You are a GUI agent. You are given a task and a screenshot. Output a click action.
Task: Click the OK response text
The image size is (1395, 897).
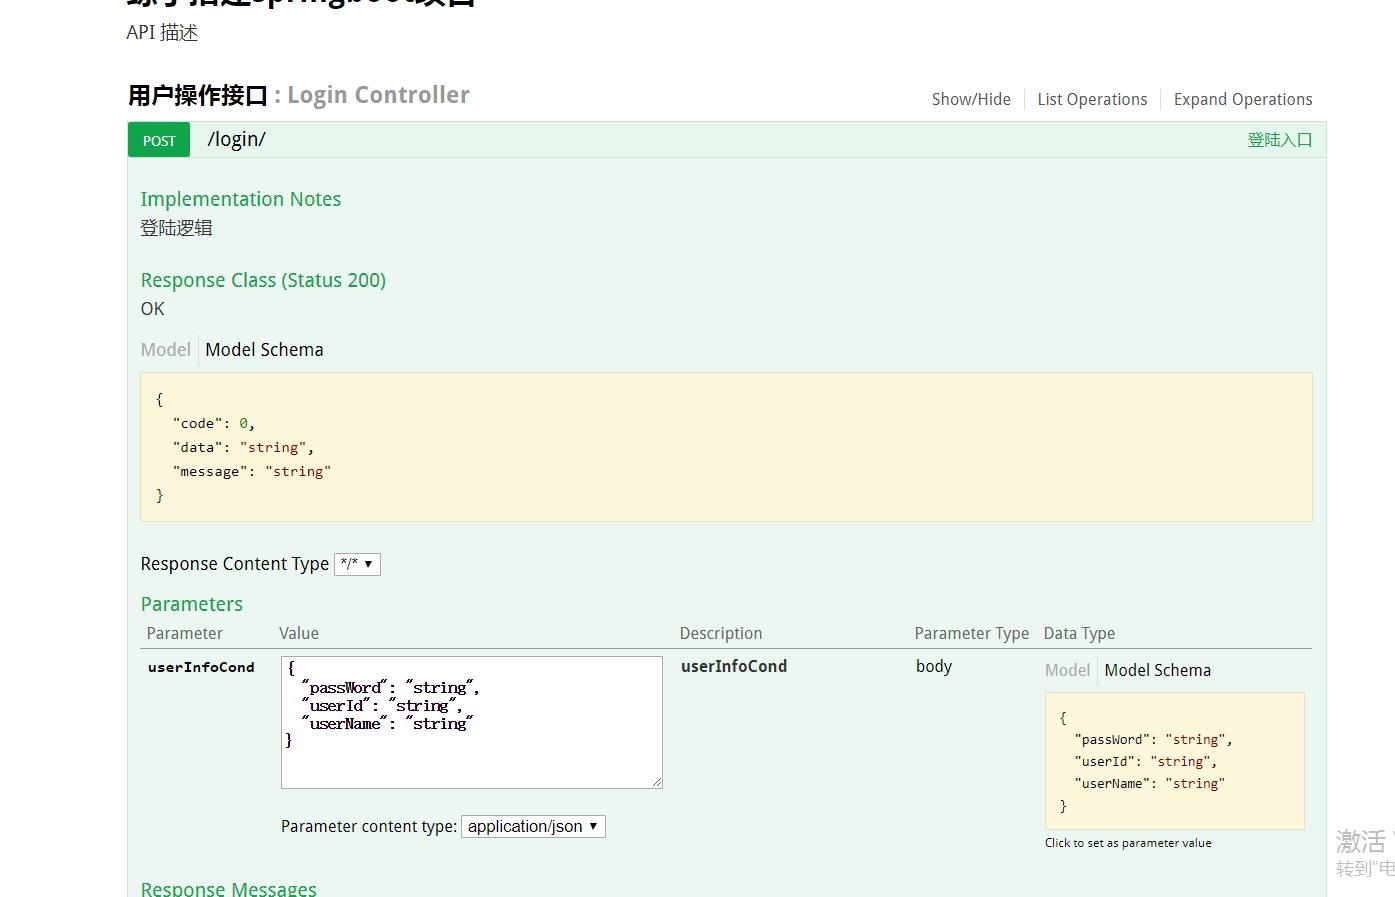click(152, 309)
